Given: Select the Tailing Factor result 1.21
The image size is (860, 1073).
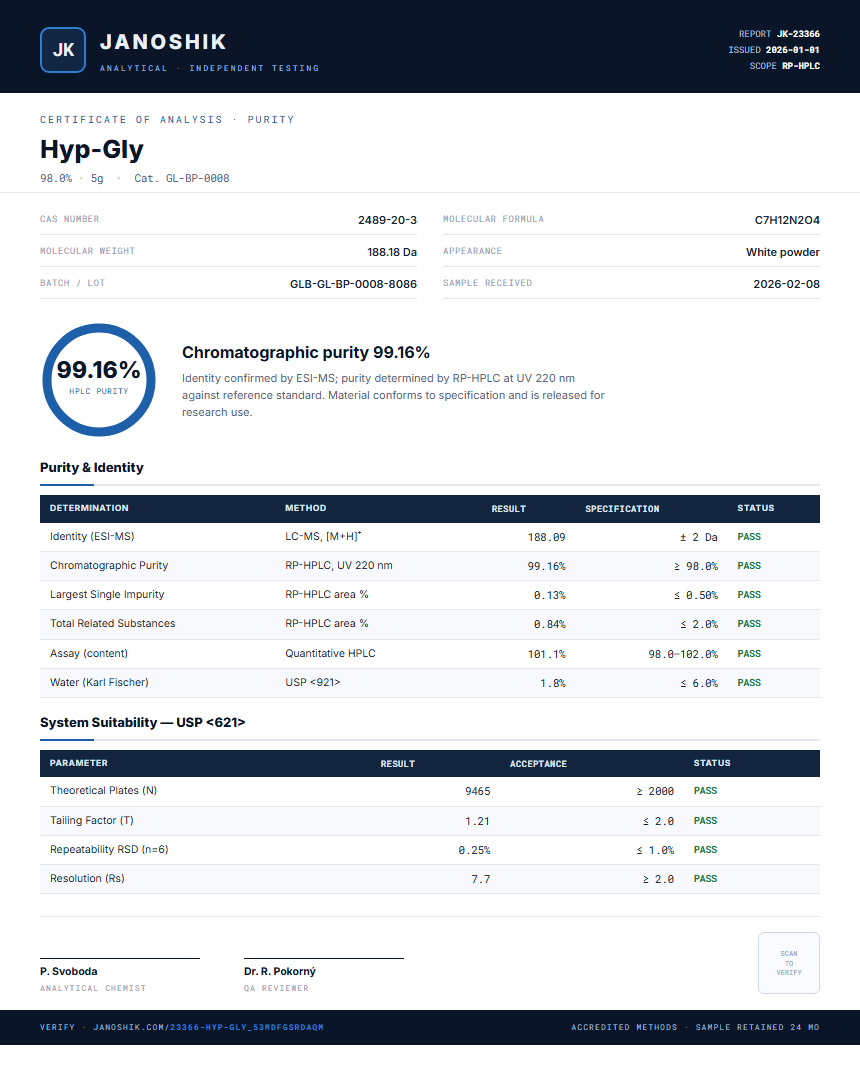Looking at the screenshot, I should [478, 821].
